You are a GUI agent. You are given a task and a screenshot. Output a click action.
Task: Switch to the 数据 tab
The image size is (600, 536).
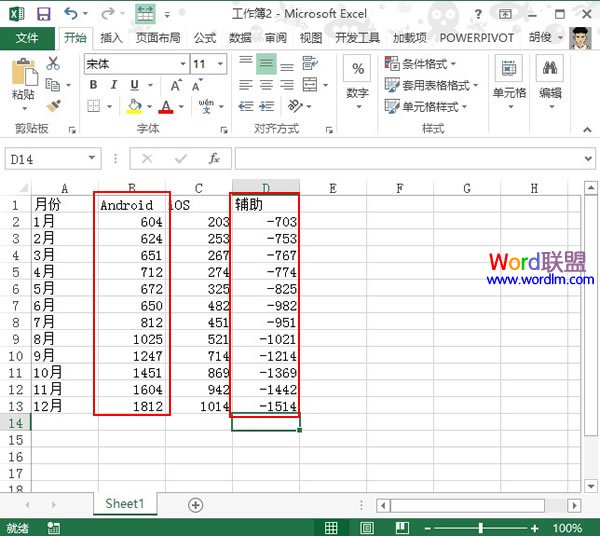click(x=240, y=38)
